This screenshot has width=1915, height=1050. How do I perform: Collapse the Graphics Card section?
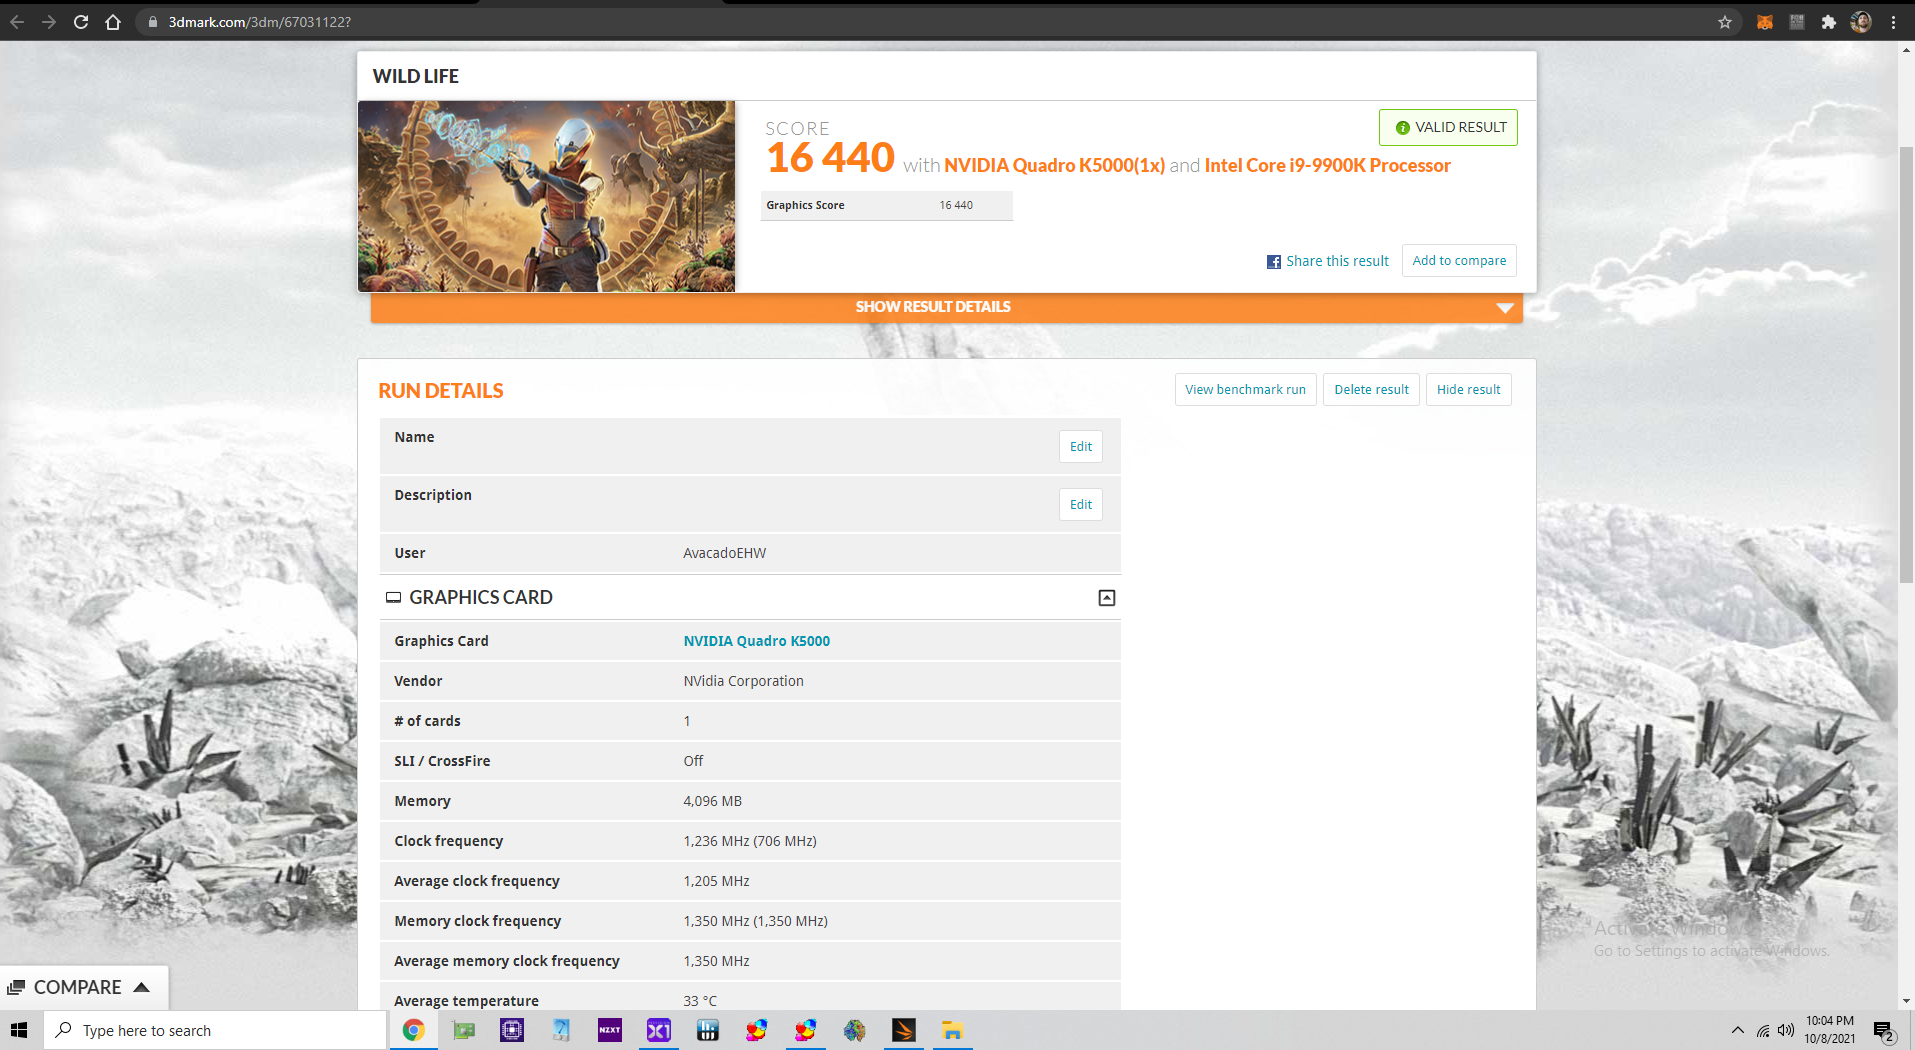pos(1107,598)
